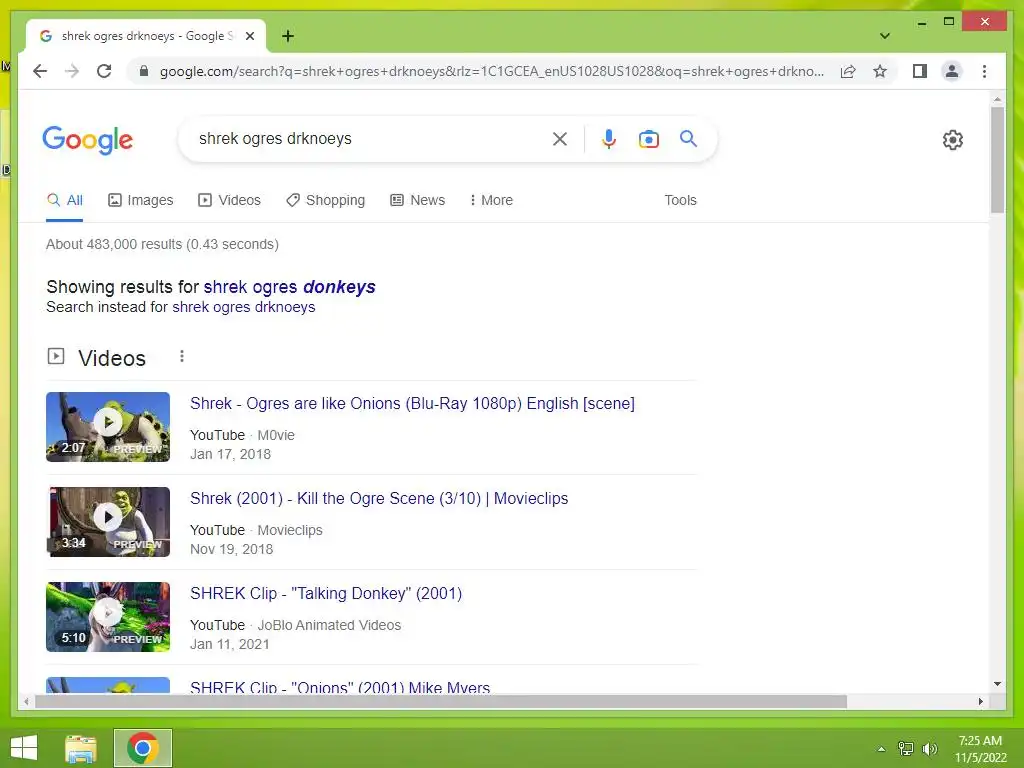
Task: Go to the Google logo homepage
Action: click(x=88, y=140)
